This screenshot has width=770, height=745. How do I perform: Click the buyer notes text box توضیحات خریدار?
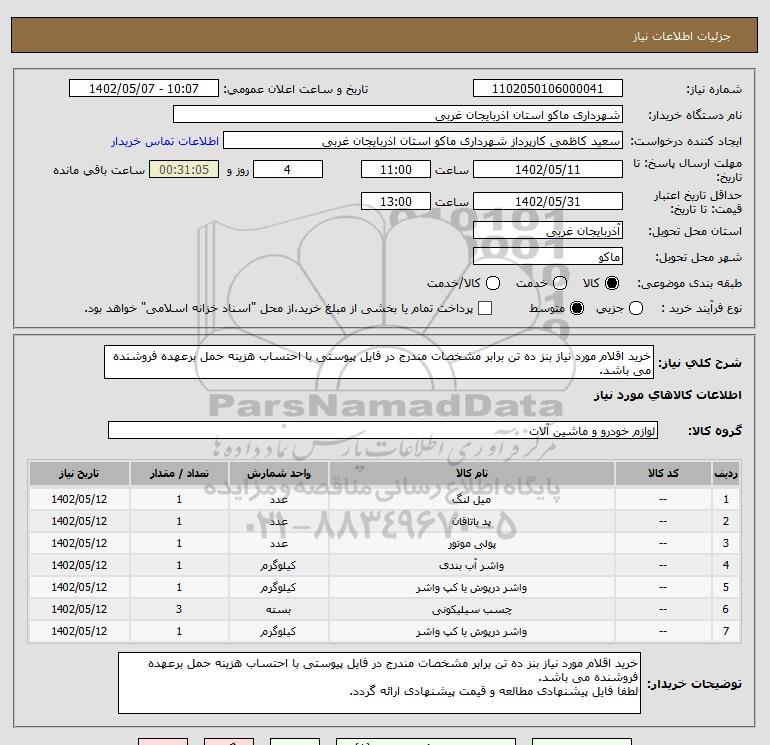(379, 683)
